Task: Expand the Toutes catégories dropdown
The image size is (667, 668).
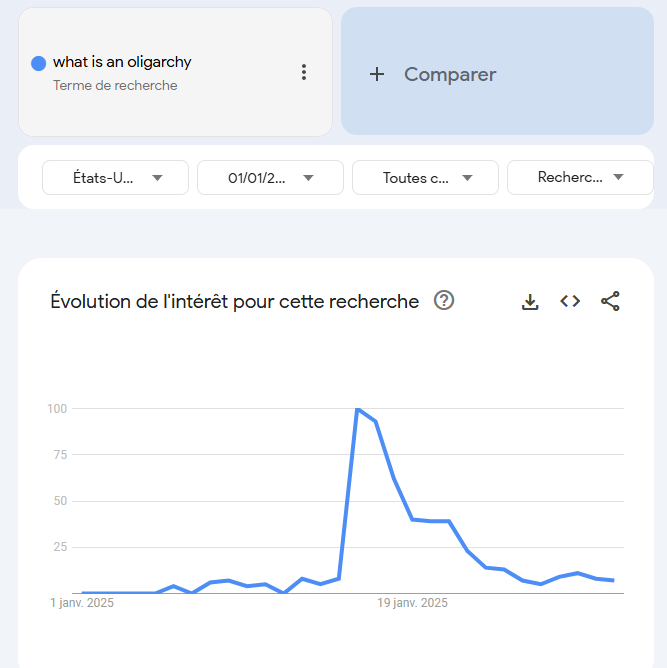Action: [x=426, y=178]
